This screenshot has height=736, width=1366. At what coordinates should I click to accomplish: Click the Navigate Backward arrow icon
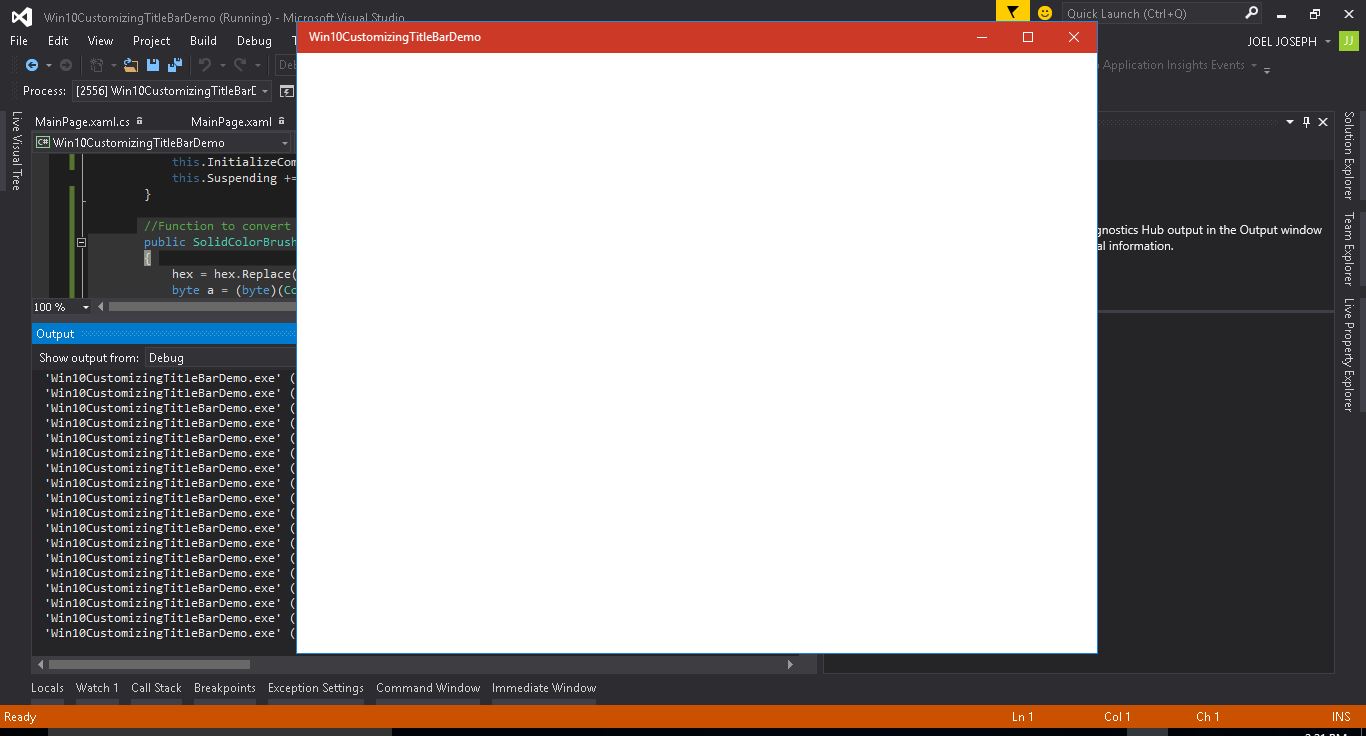32,65
